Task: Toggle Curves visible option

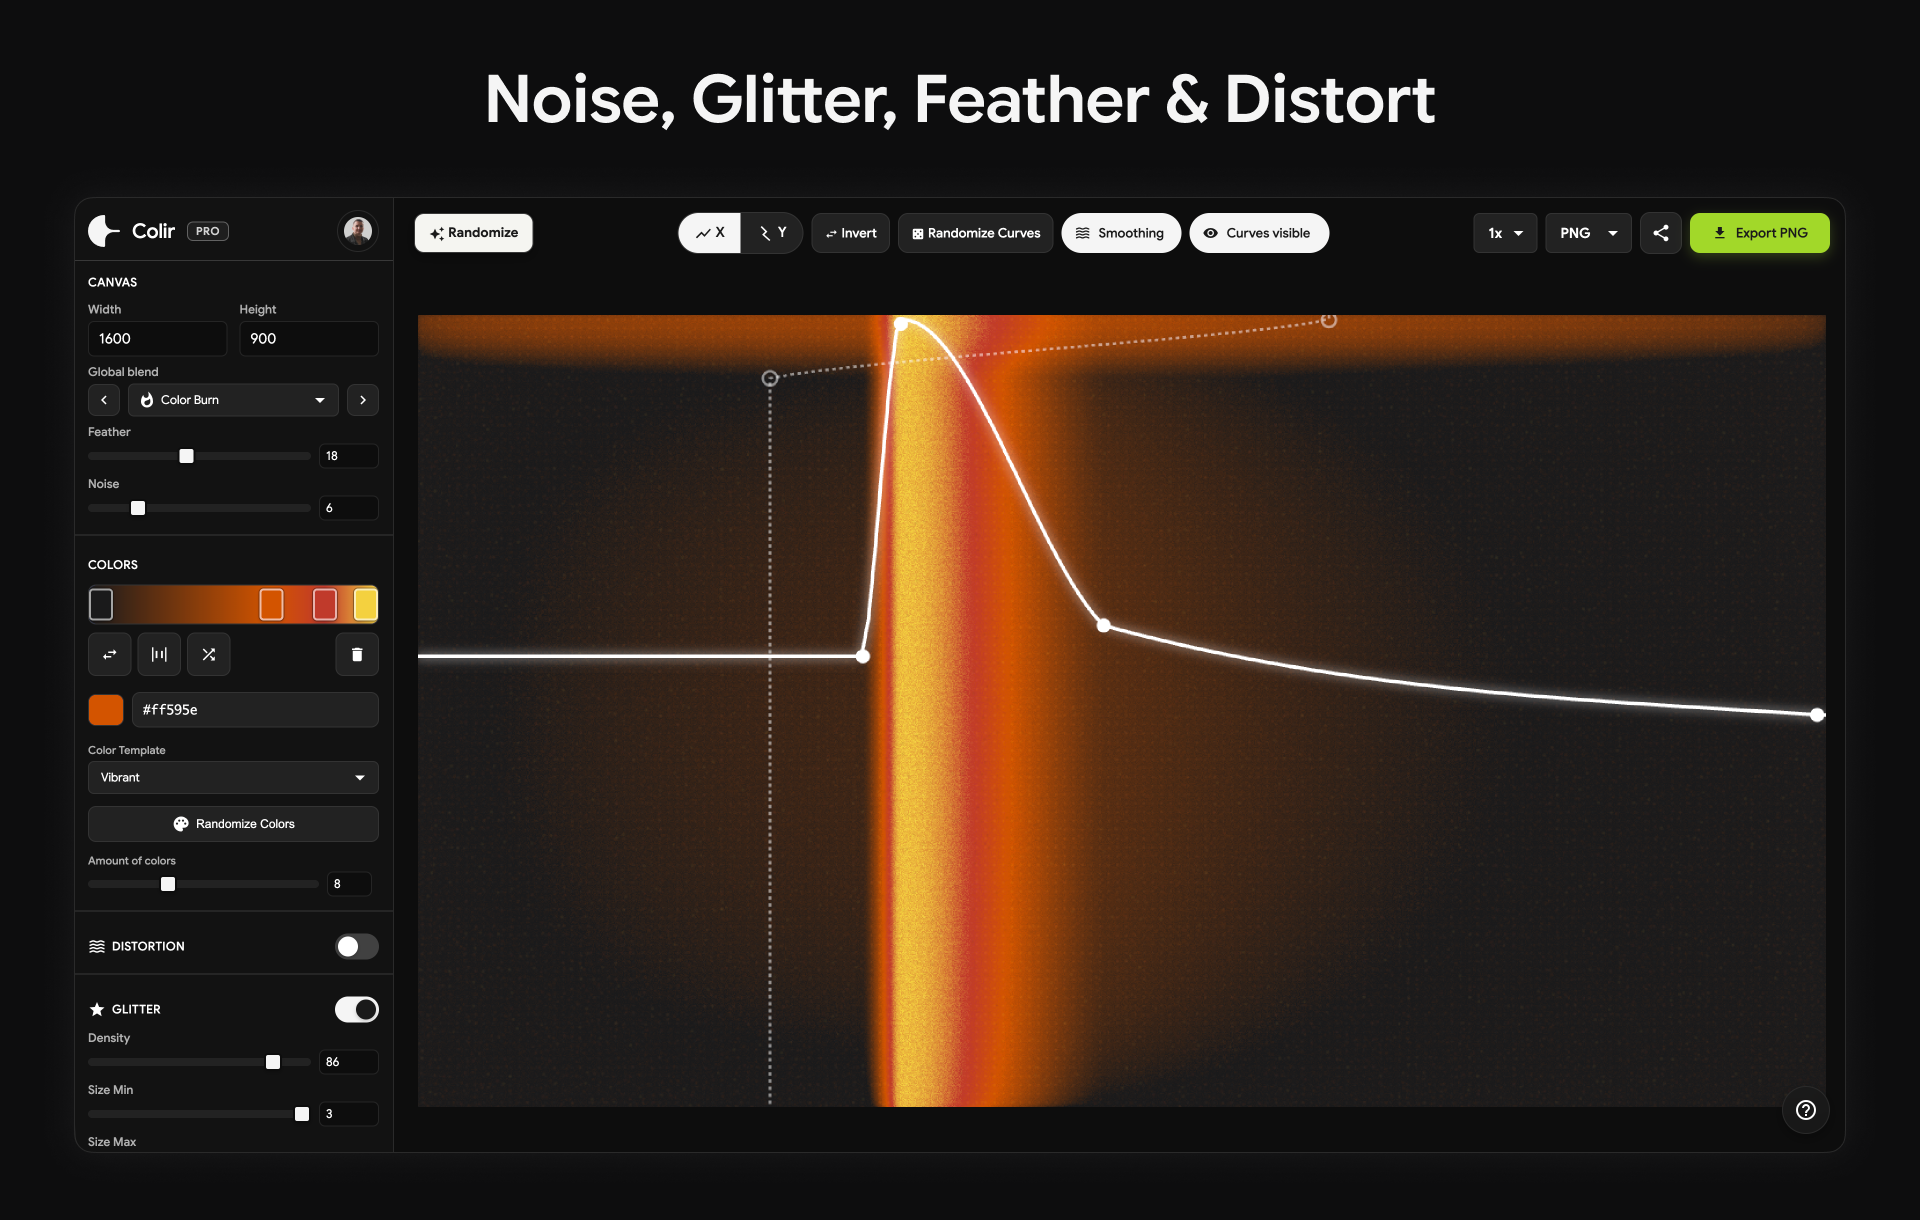Action: pyautogui.click(x=1258, y=233)
